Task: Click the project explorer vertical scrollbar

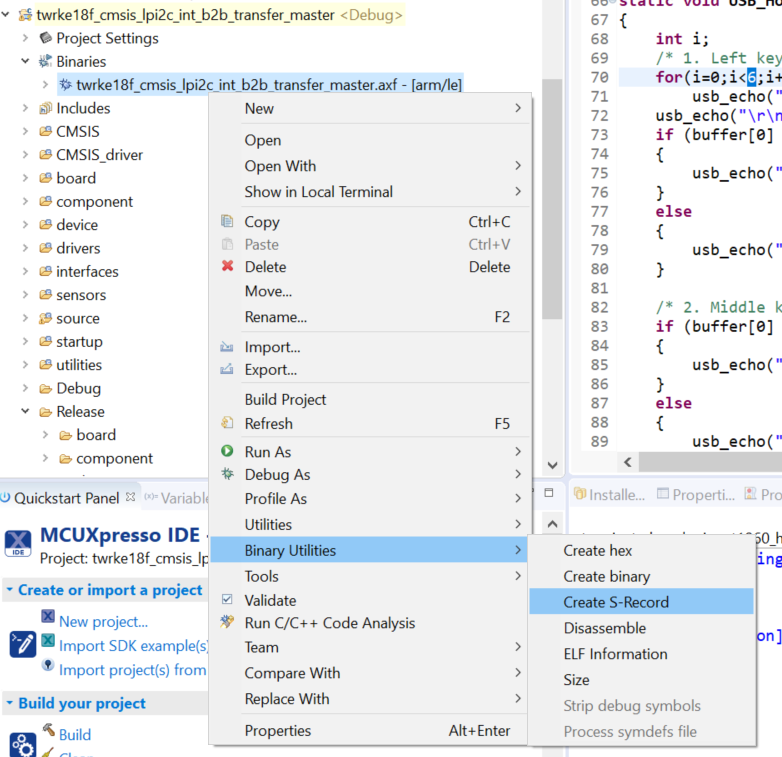Action: [552, 199]
